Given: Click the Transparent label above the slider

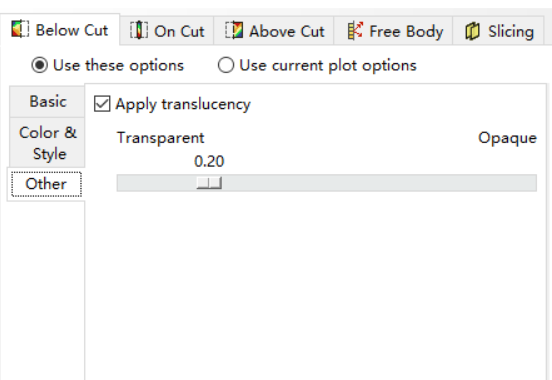Looking at the screenshot, I should 161,138.
